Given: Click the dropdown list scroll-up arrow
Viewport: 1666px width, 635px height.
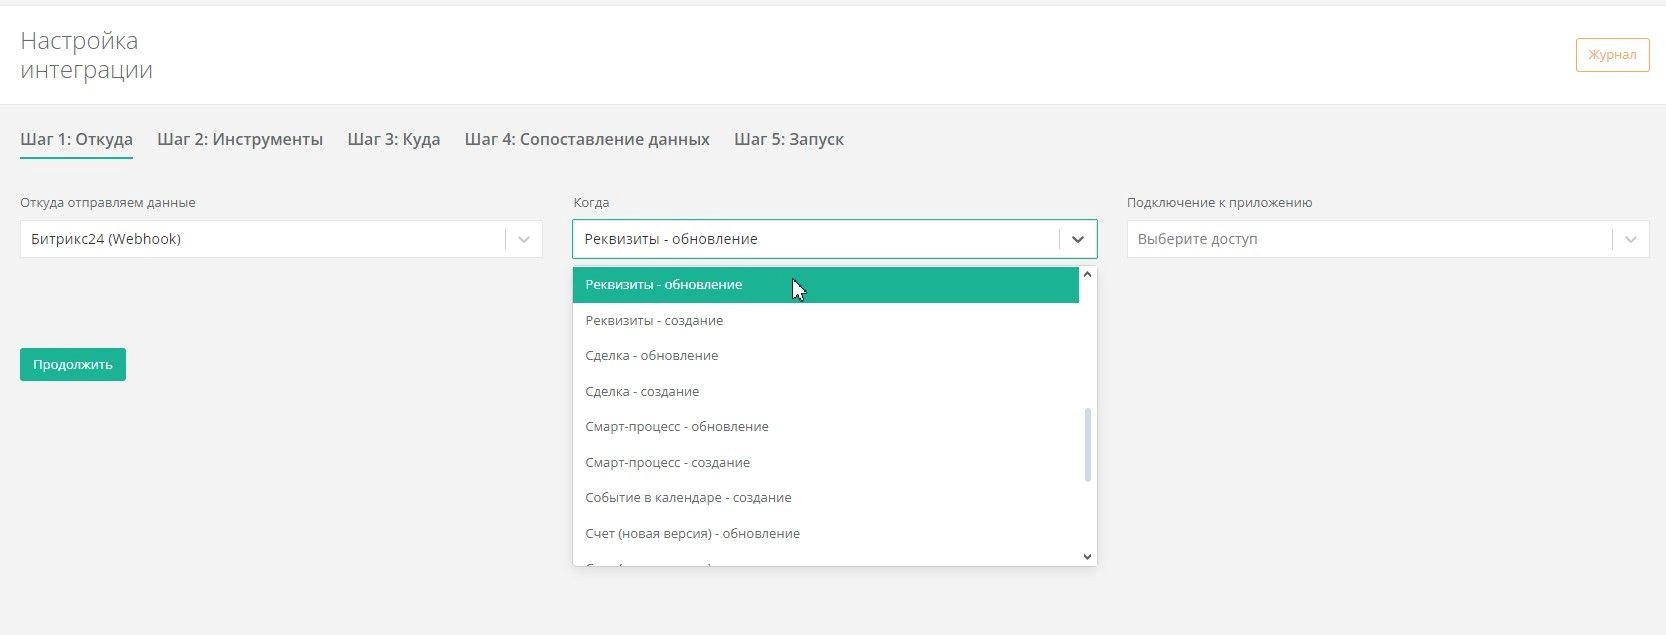Looking at the screenshot, I should pos(1087,275).
